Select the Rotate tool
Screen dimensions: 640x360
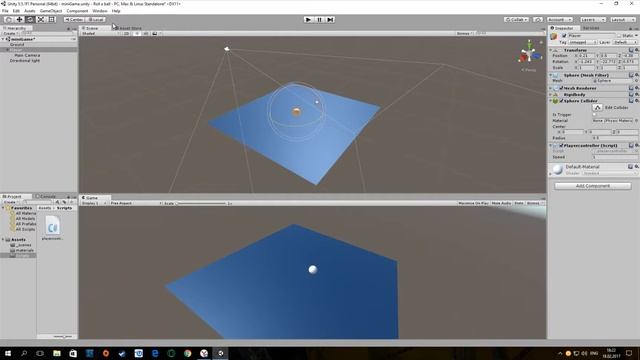pos(30,20)
